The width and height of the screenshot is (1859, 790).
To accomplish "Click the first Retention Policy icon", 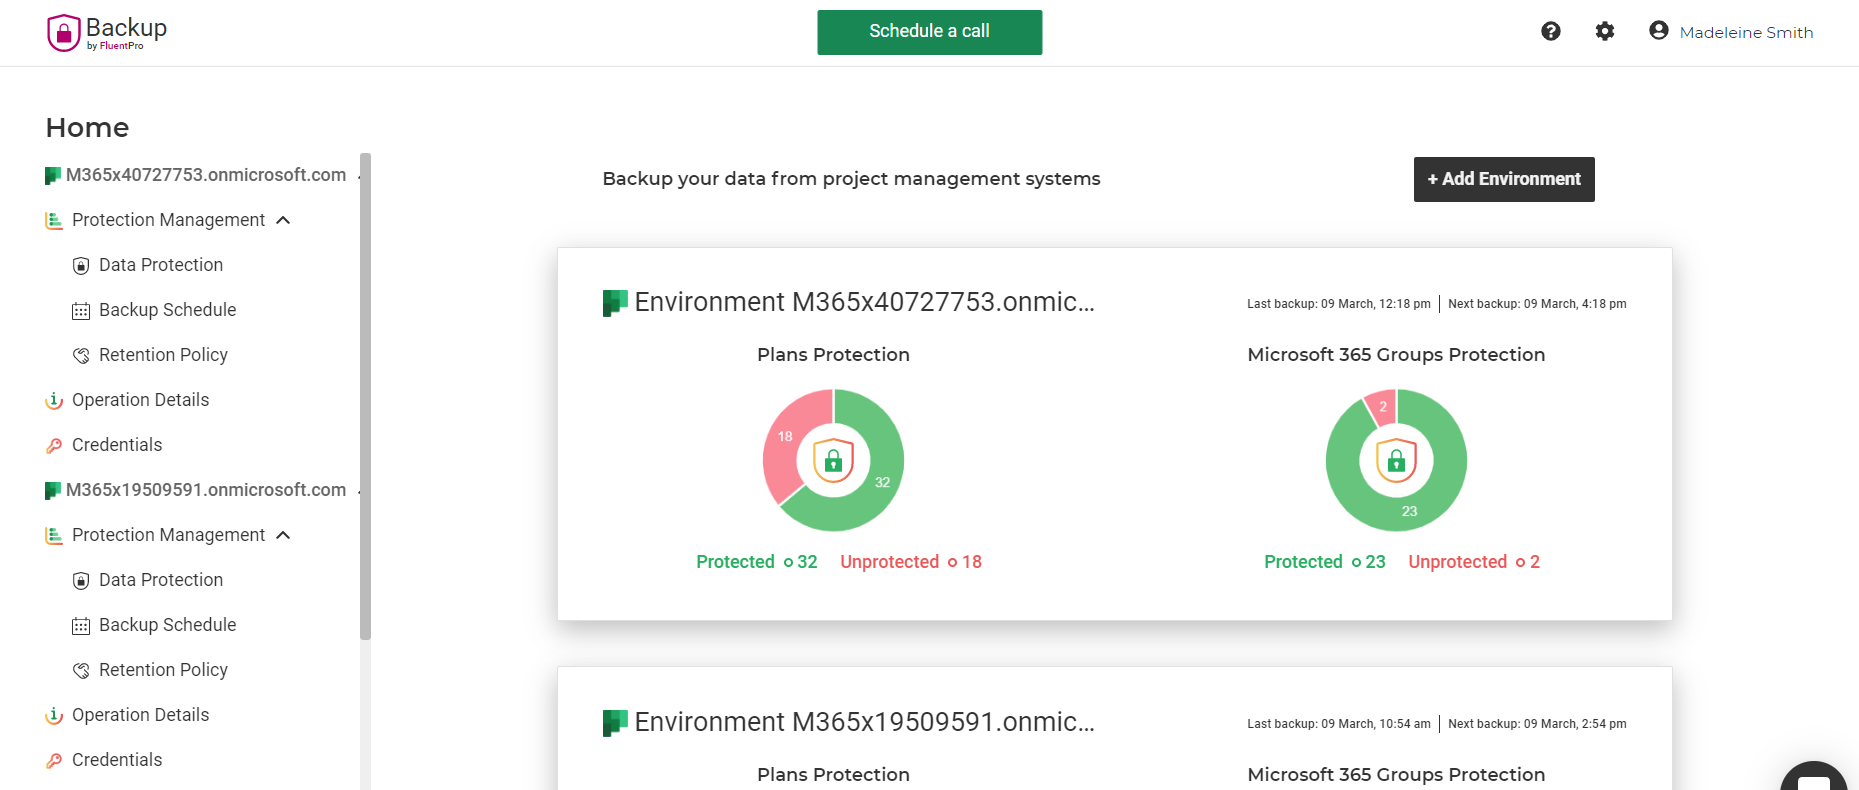I will click(81, 356).
